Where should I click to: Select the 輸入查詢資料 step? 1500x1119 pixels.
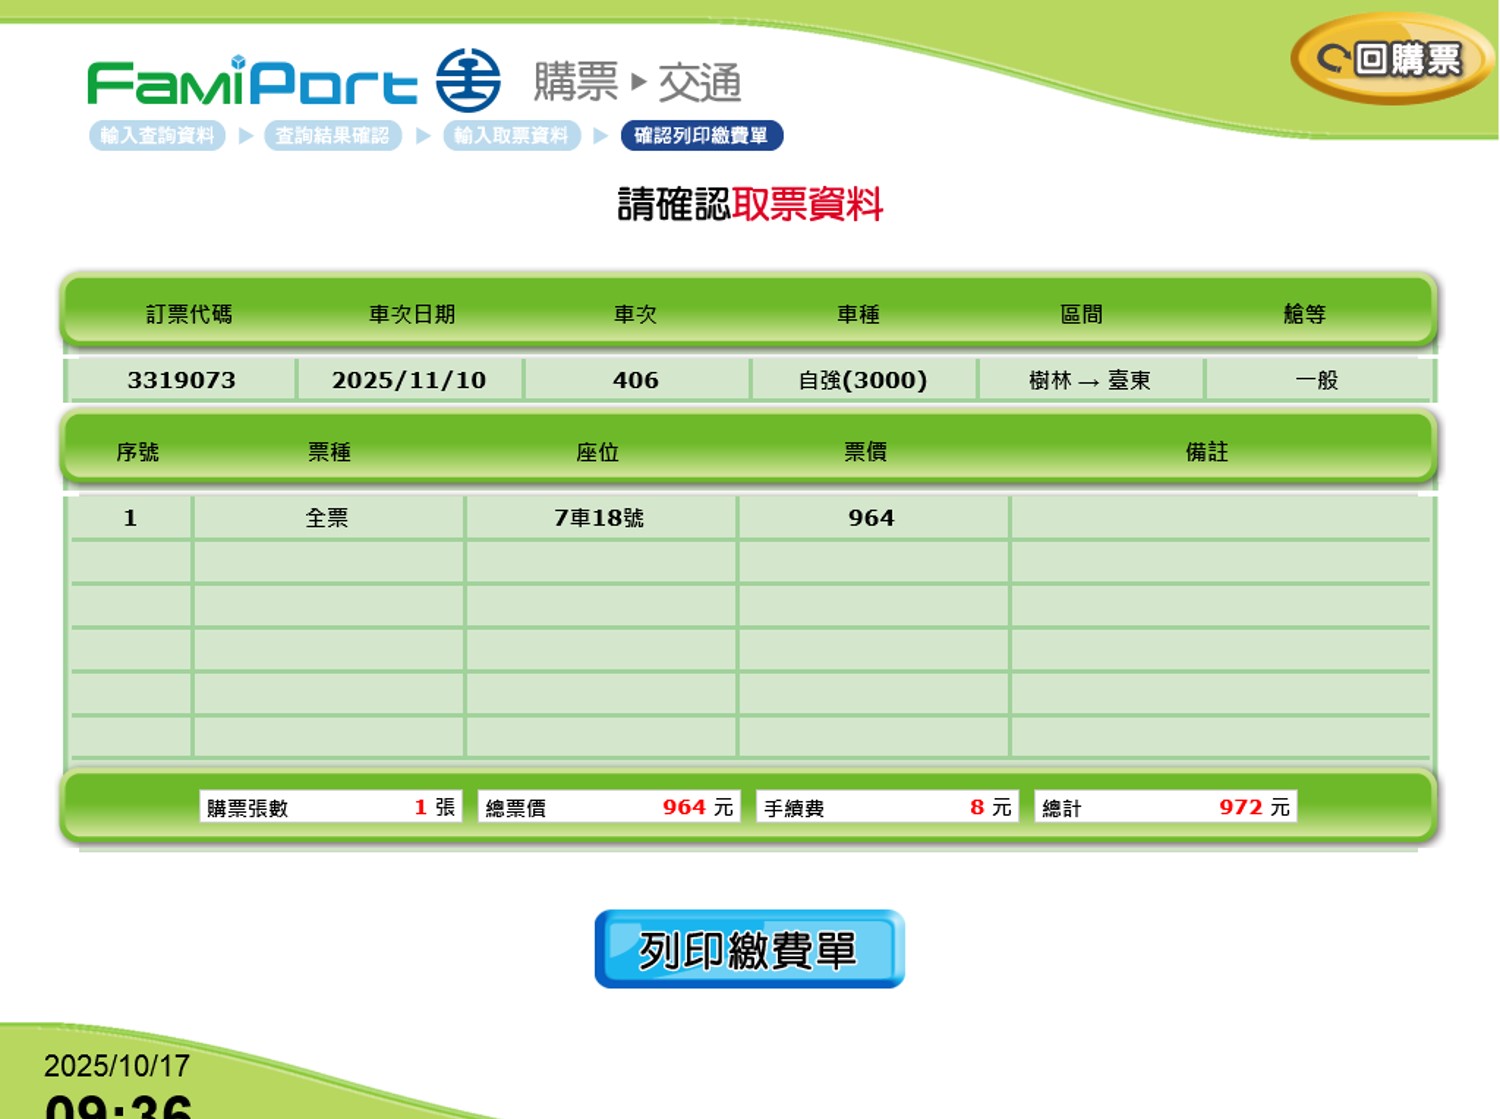(x=157, y=136)
